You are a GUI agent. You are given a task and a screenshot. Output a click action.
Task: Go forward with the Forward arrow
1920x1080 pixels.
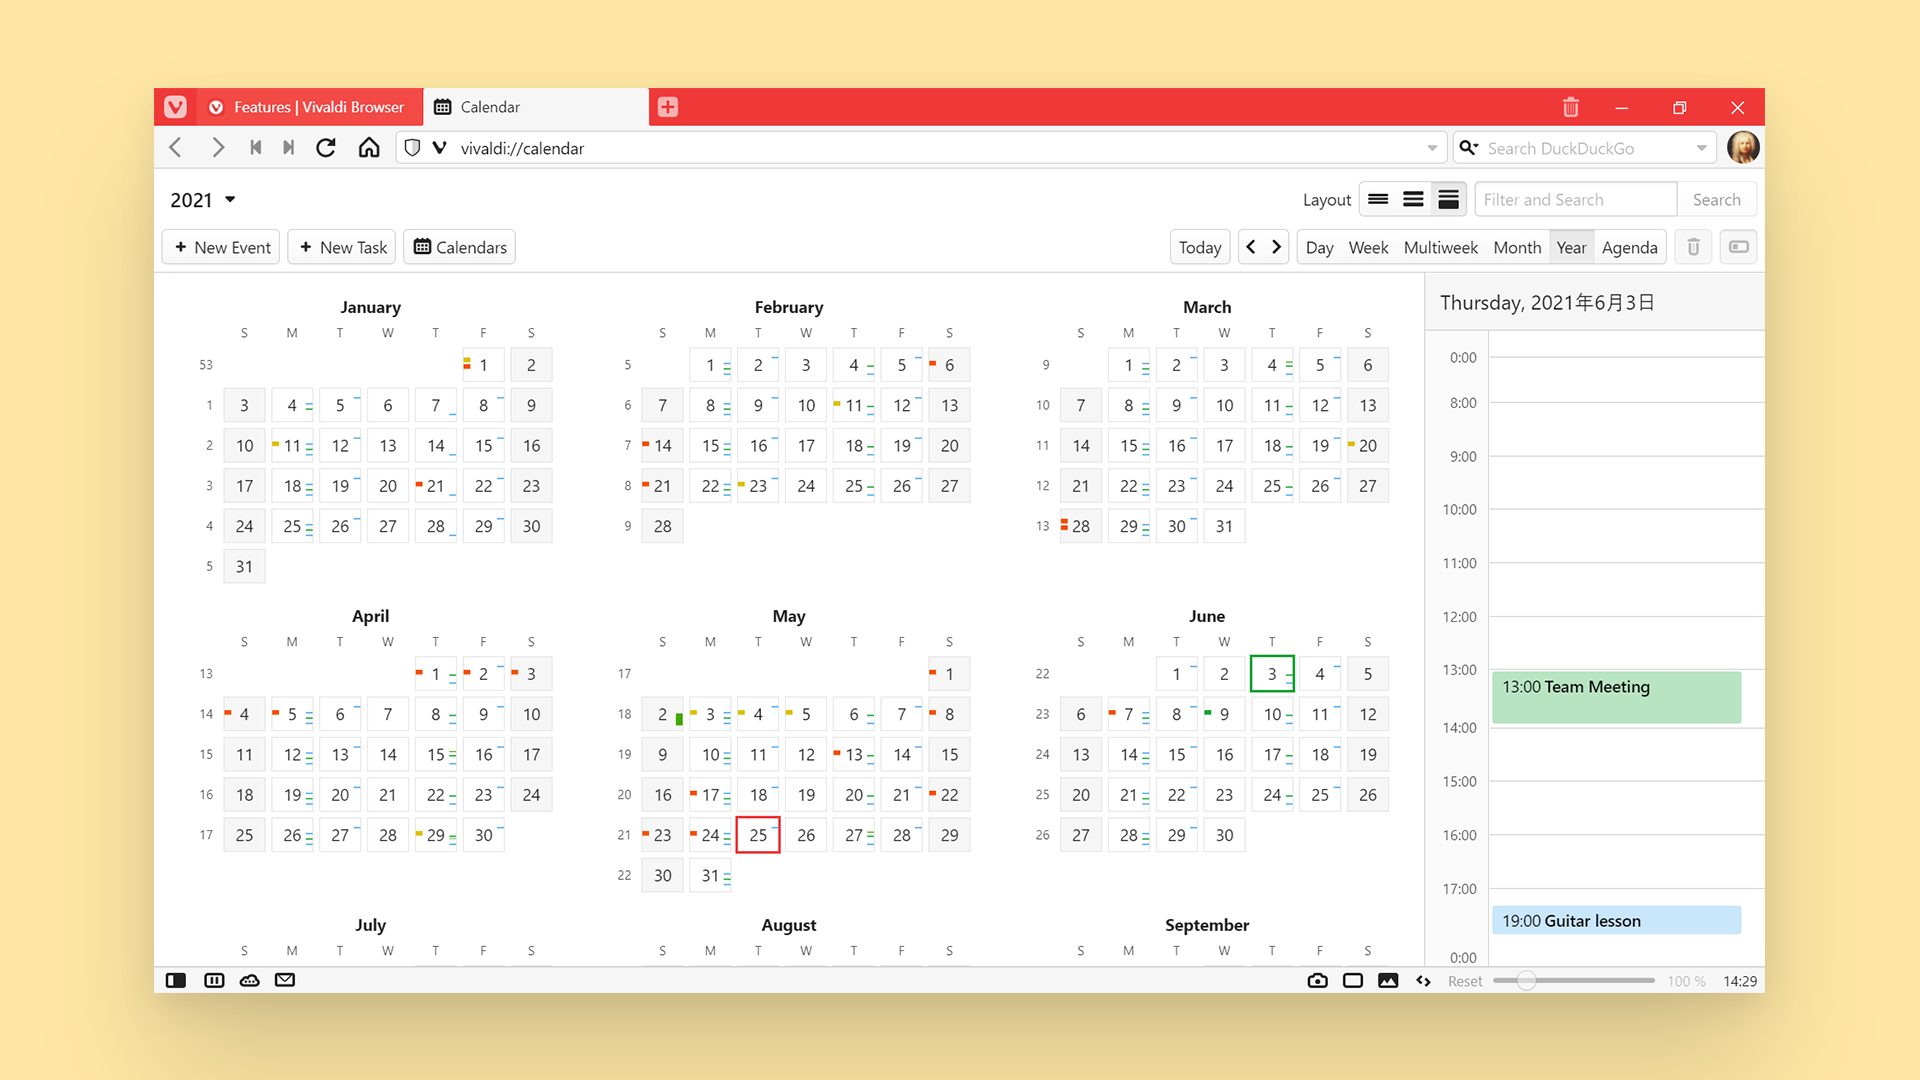pyautogui.click(x=217, y=148)
